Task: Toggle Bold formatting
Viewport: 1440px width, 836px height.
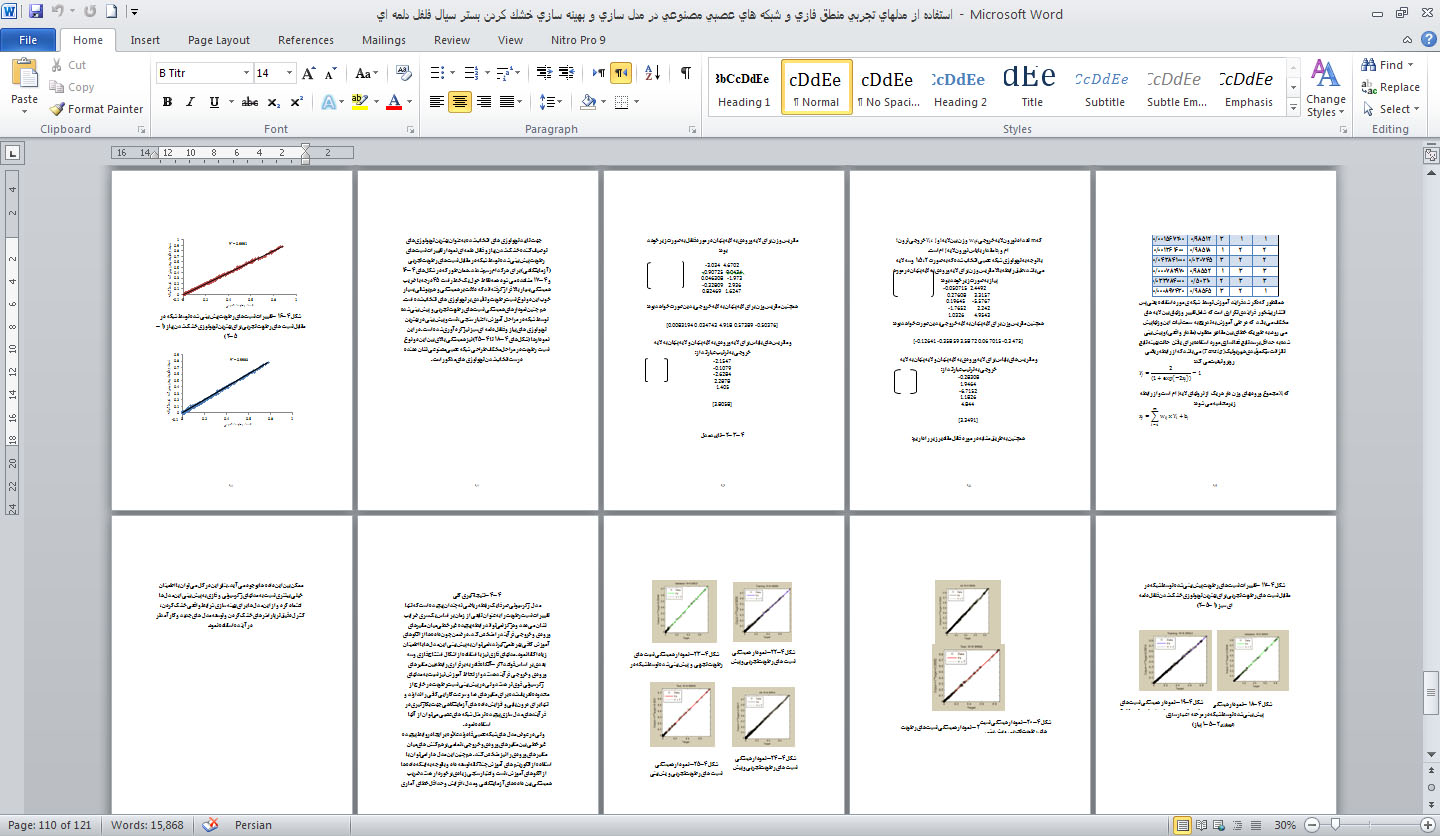Action: pyautogui.click(x=167, y=102)
